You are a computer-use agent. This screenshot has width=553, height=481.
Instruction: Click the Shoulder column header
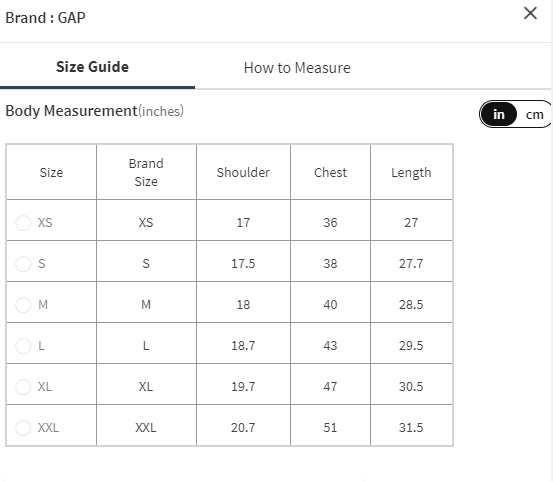click(x=243, y=172)
